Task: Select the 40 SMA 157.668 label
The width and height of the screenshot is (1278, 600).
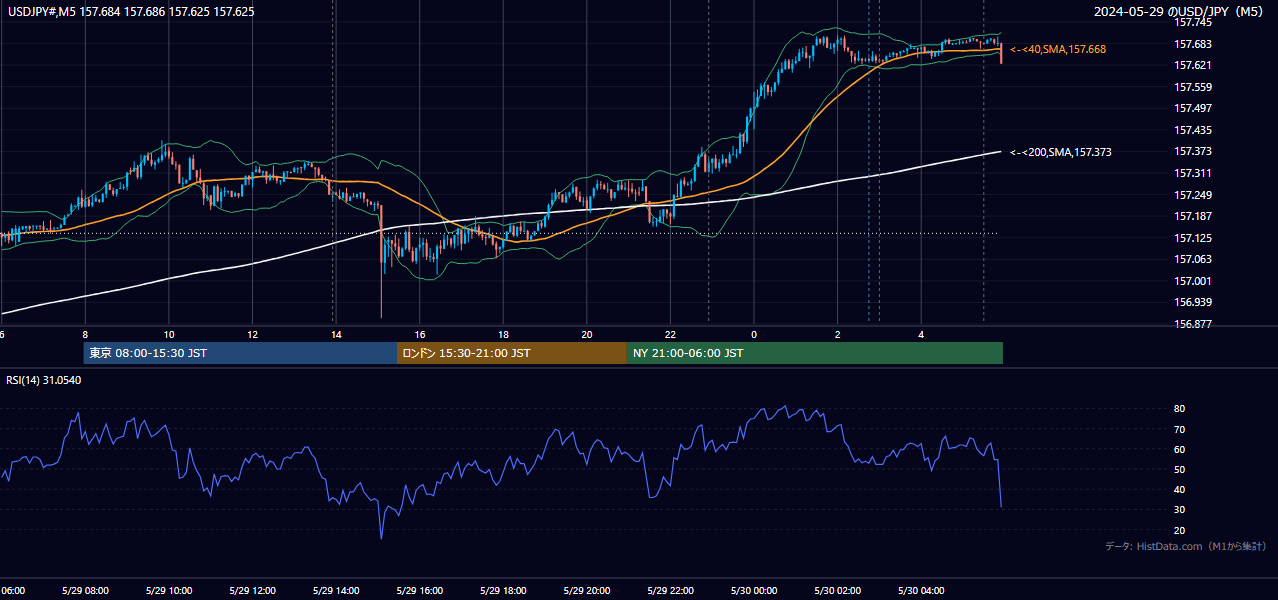Action: pyautogui.click(x=1058, y=49)
